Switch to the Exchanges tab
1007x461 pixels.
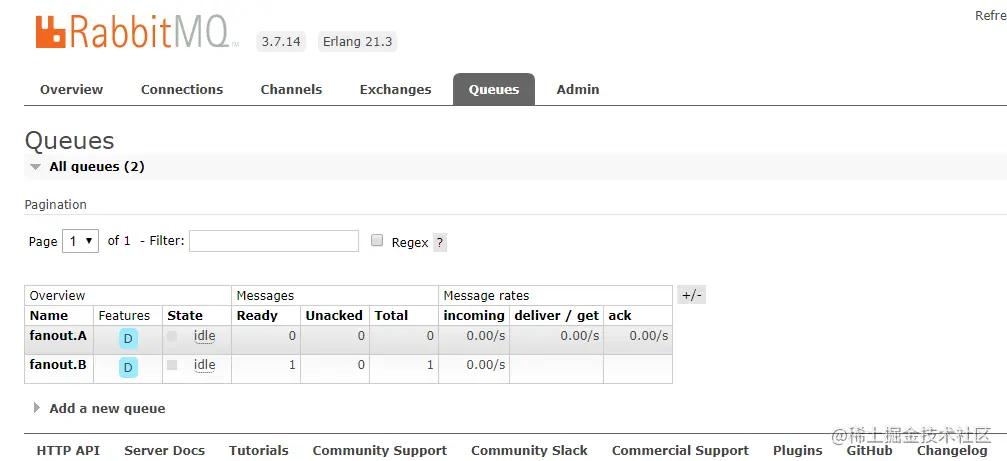tap(396, 89)
